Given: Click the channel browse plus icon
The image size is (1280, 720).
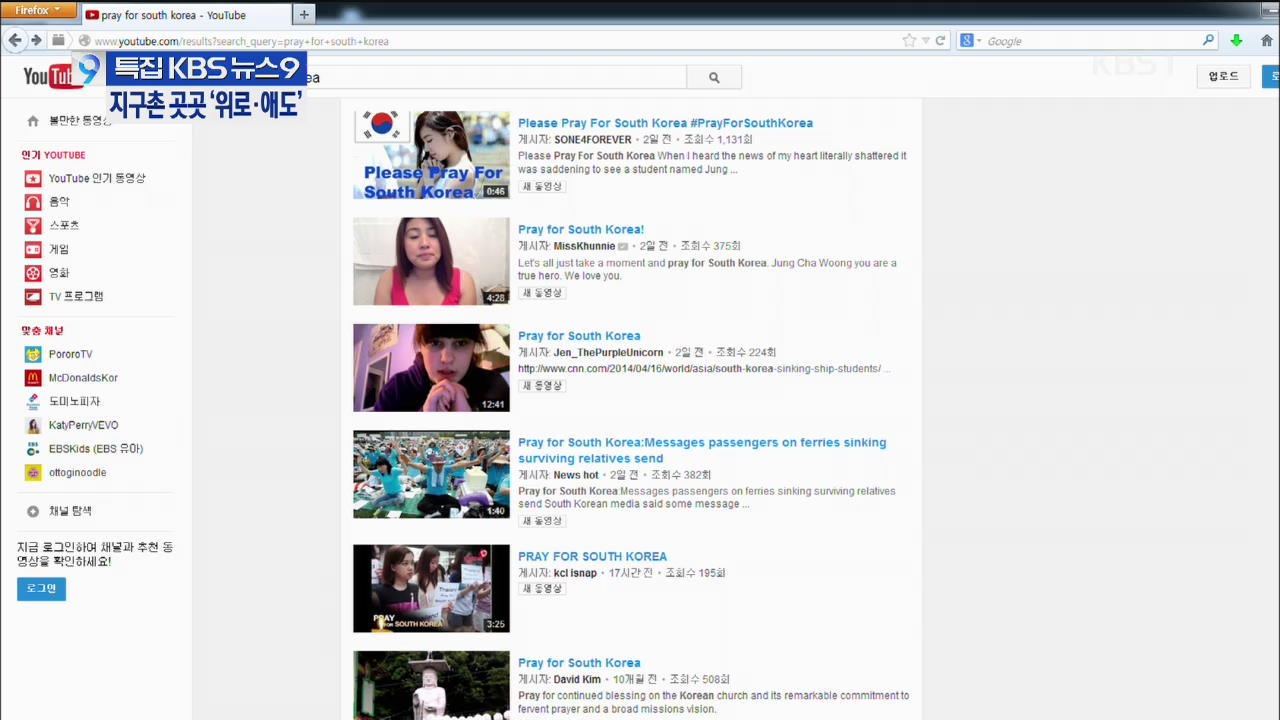Looking at the screenshot, I should 33,511.
